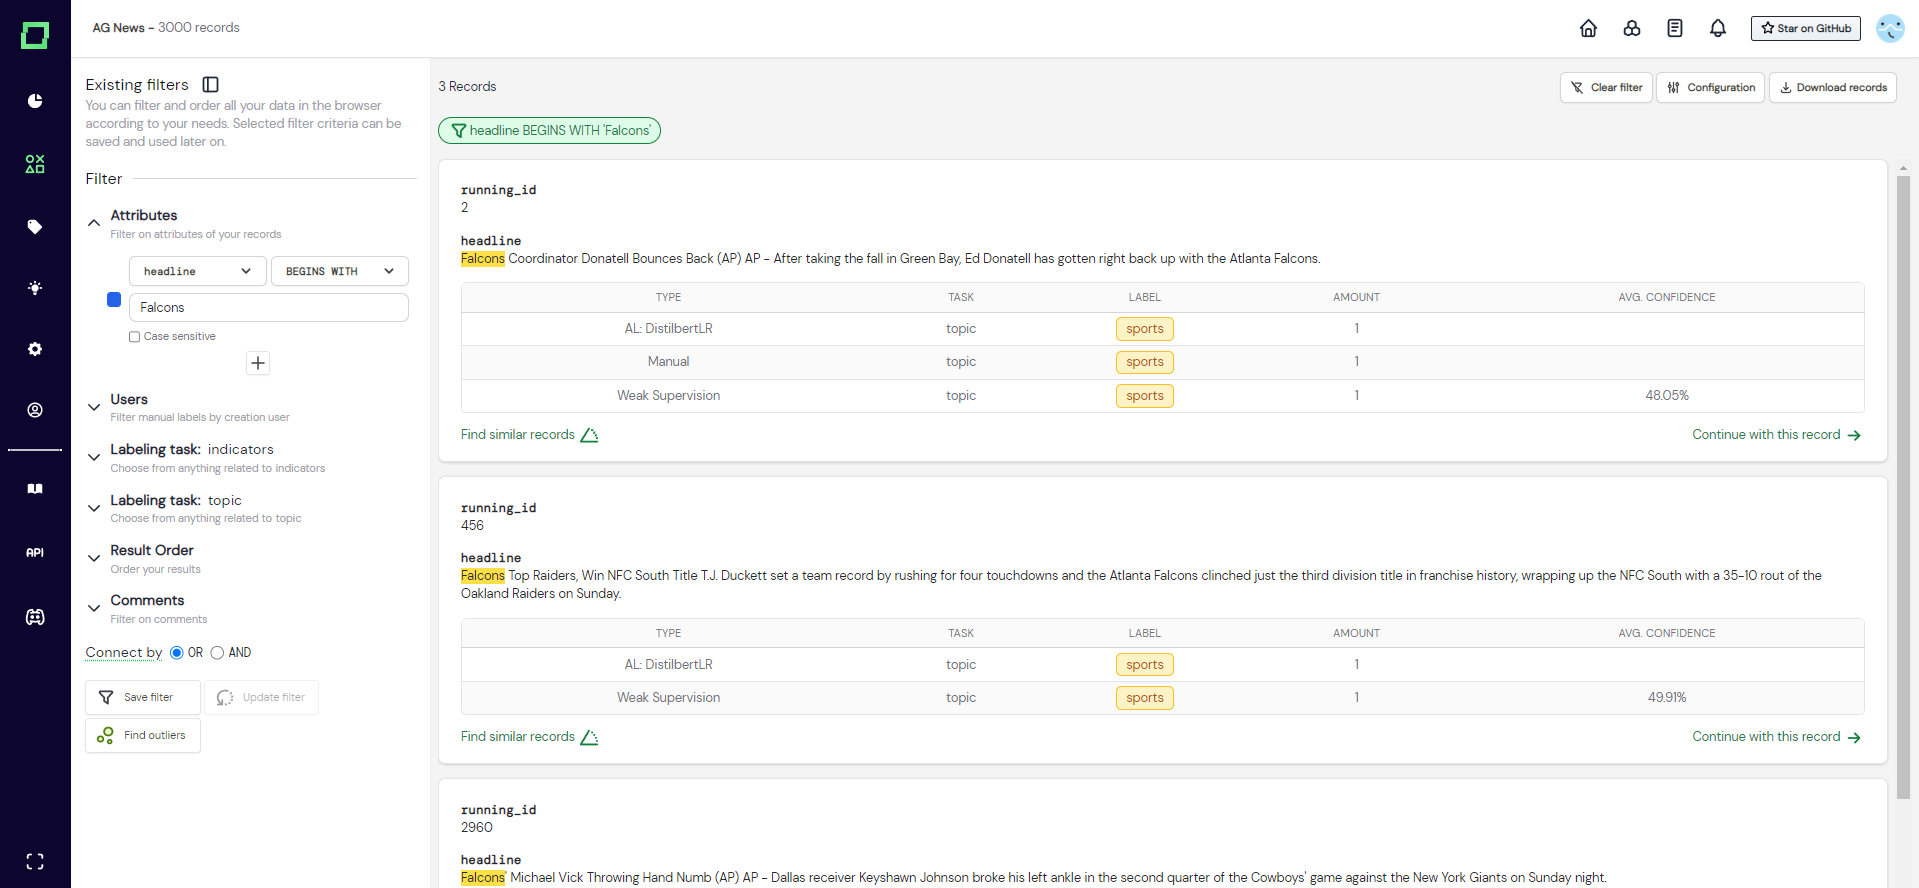Click the Save filter button
The width and height of the screenshot is (1919, 888).
[x=143, y=697]
